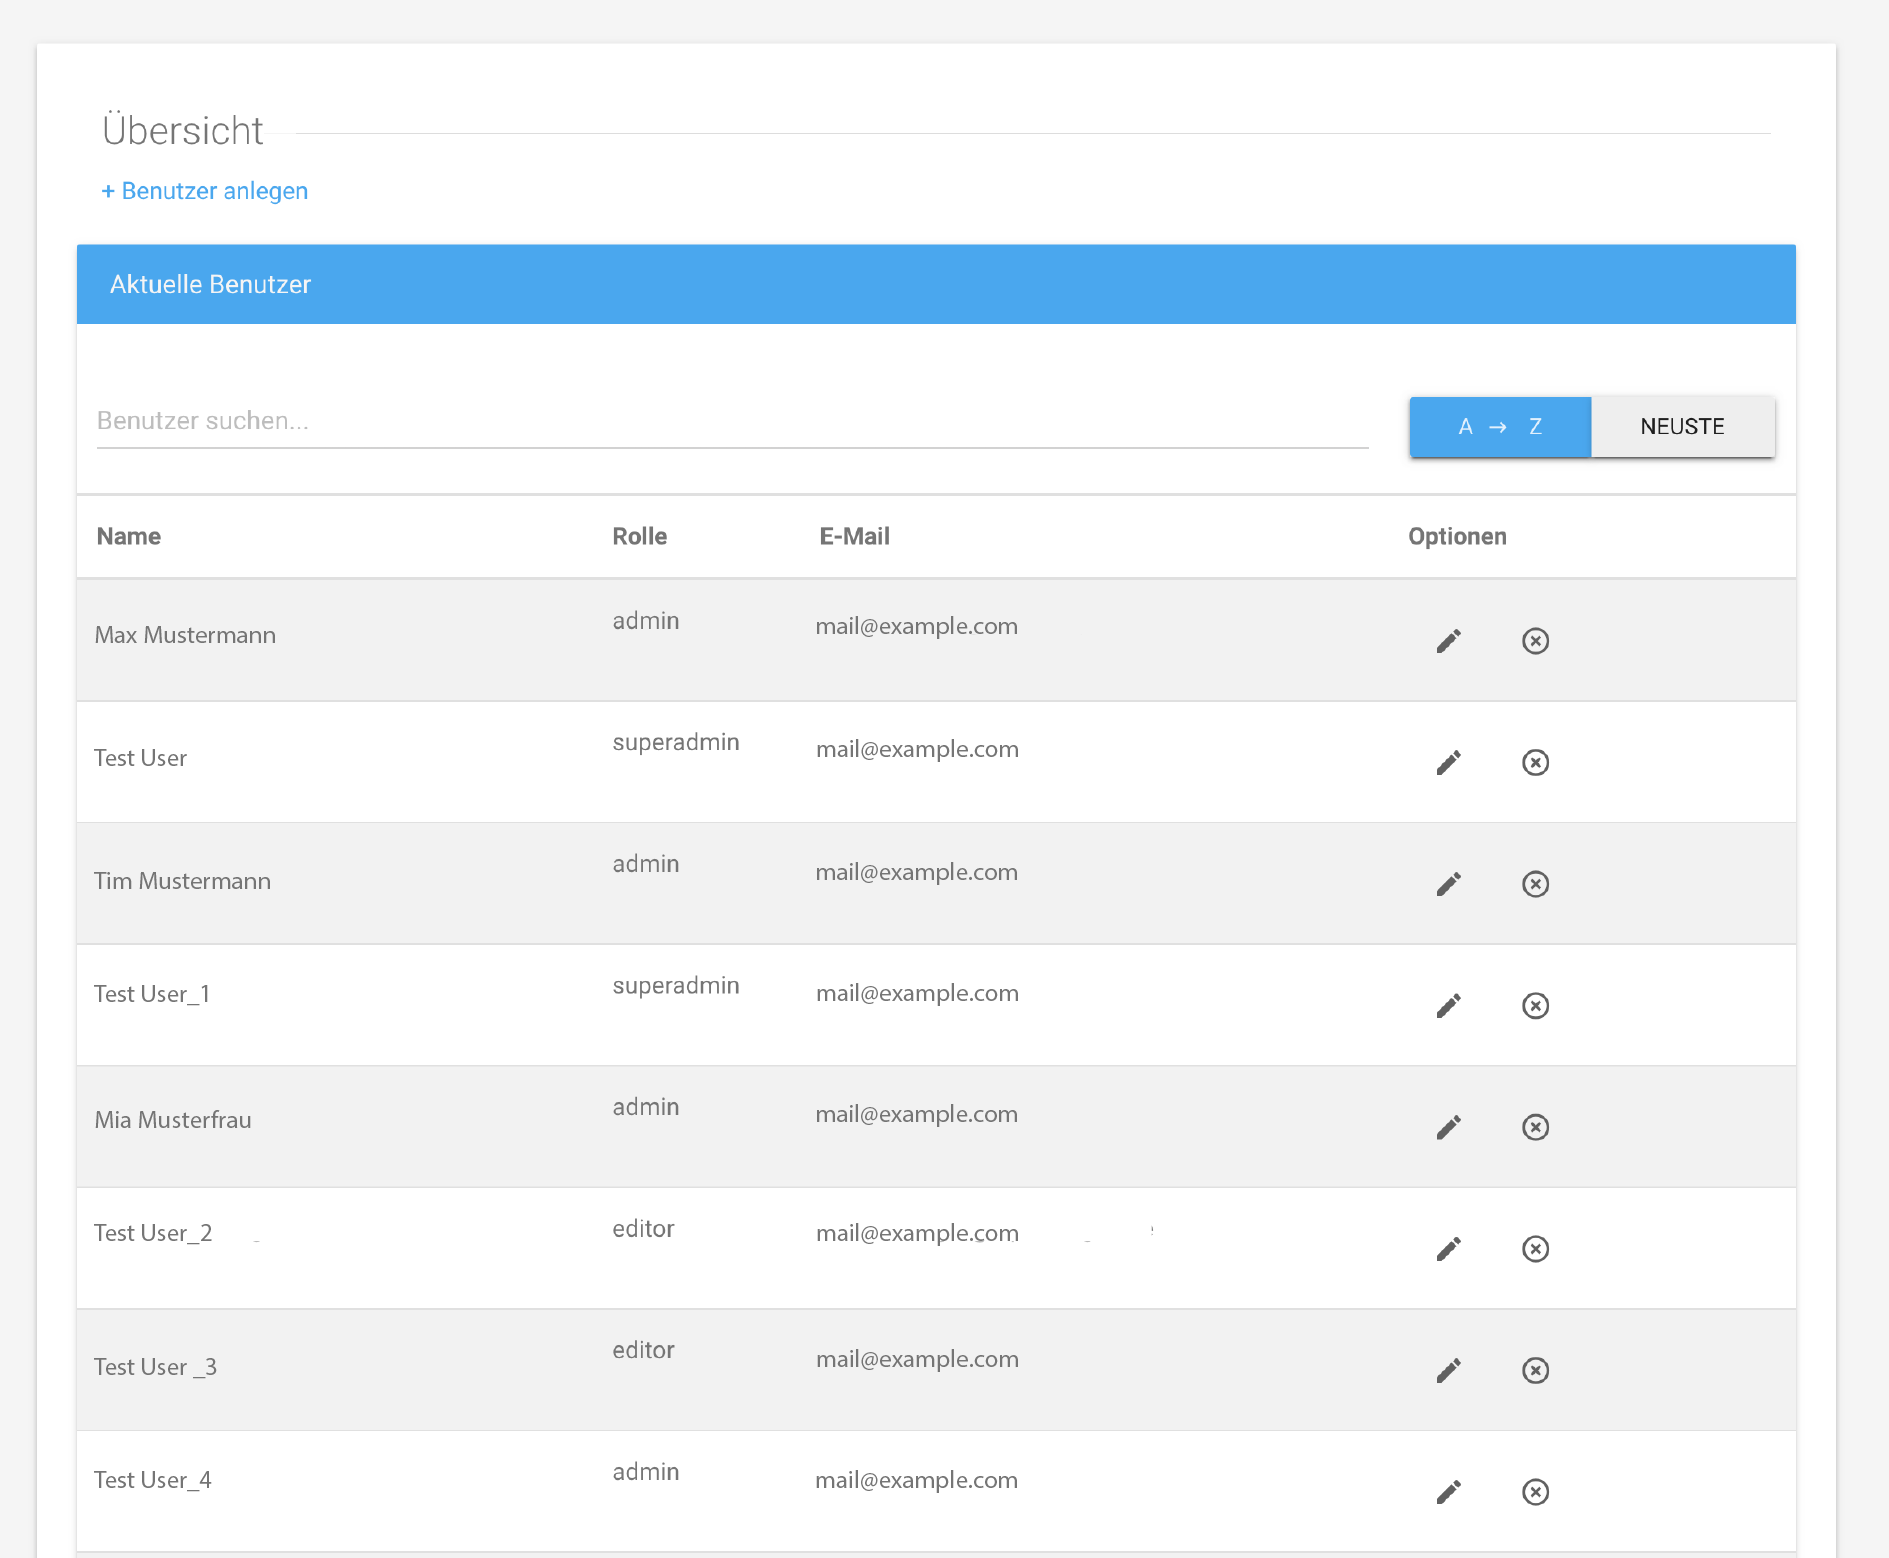Click superadmin role of Test User_1
This screenshot has height=1558, width=1889.
click(676, 987)
